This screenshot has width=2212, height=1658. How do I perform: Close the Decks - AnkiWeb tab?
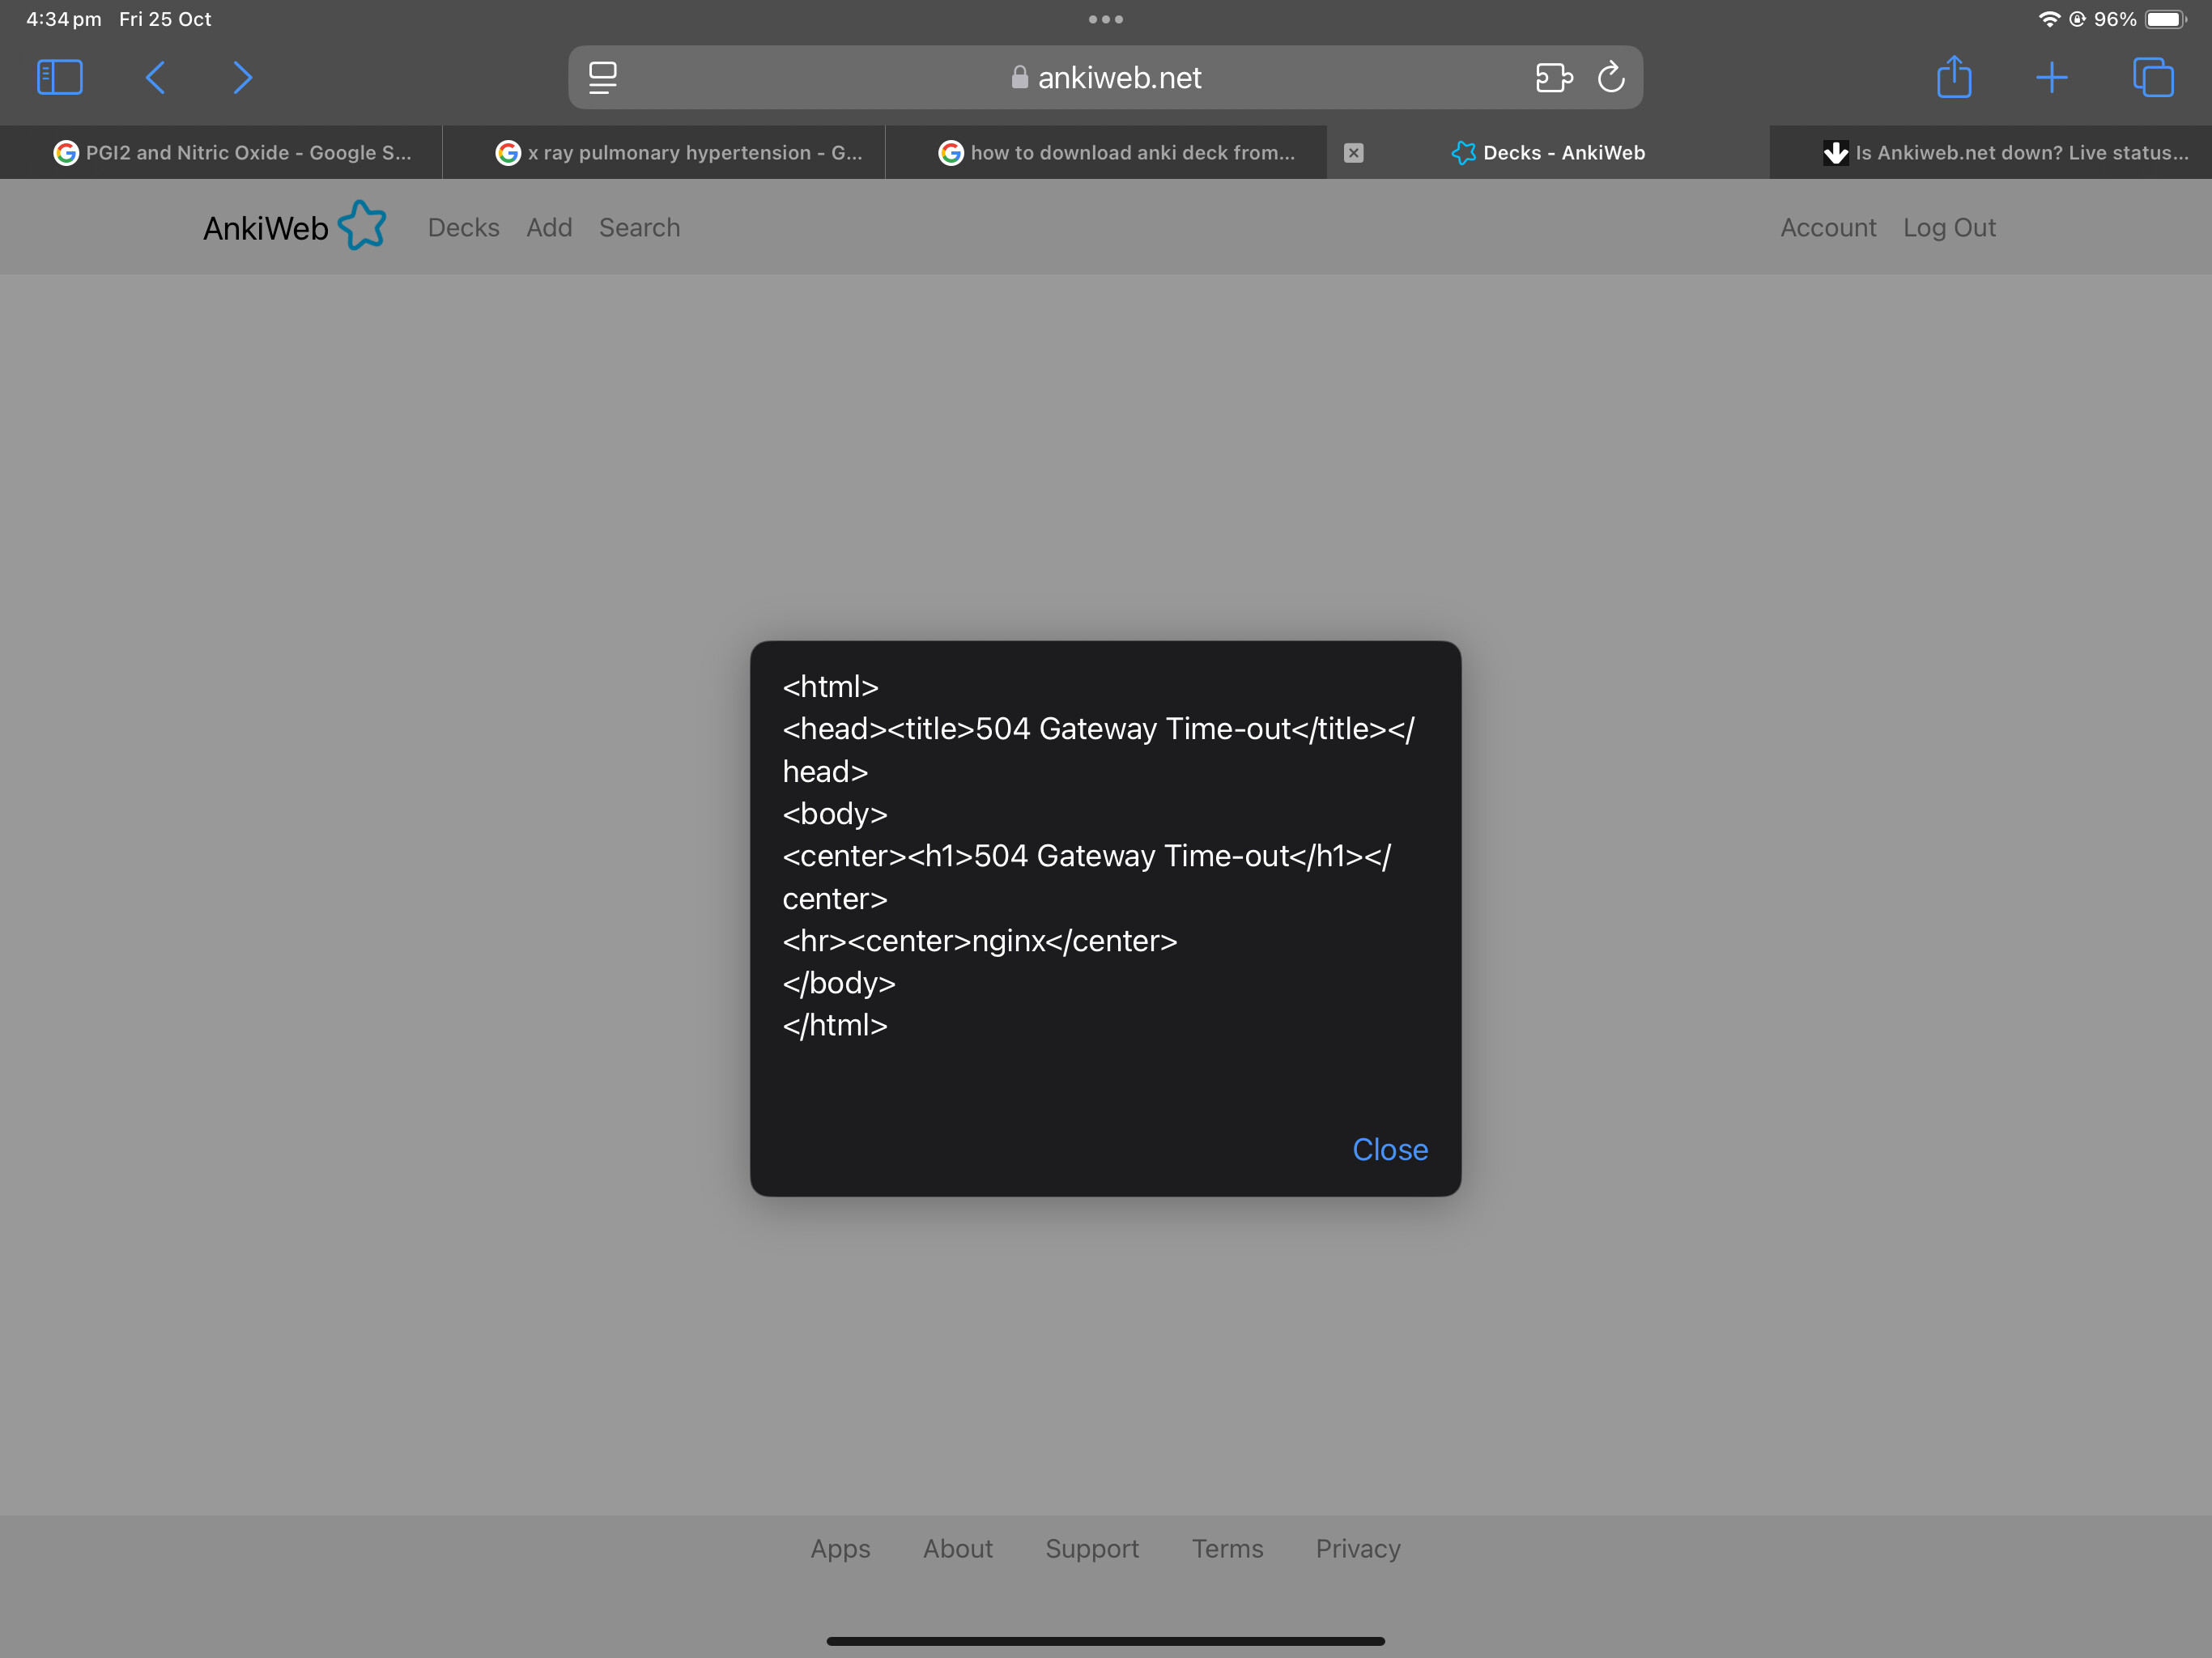pyautogui.click(x=1353, y=153)
